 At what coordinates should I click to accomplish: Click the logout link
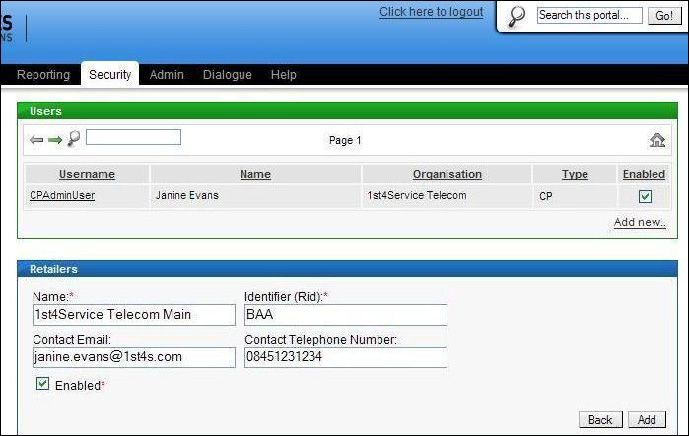pyautogui.click(x=431, y=12)
